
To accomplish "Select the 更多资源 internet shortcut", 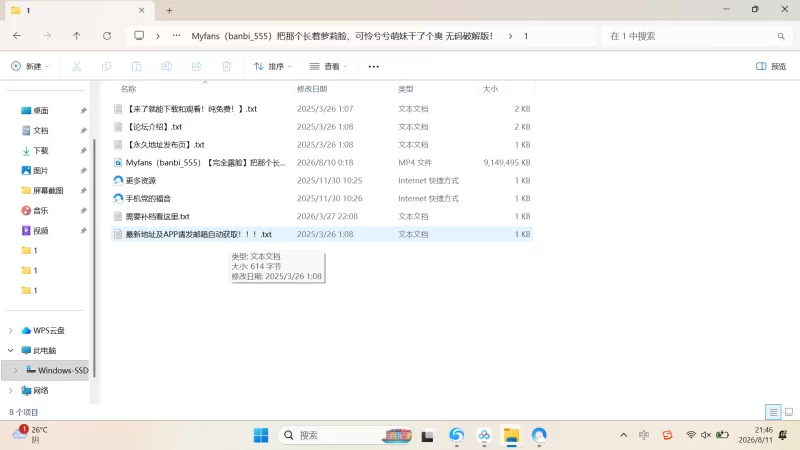I will 322,180.
